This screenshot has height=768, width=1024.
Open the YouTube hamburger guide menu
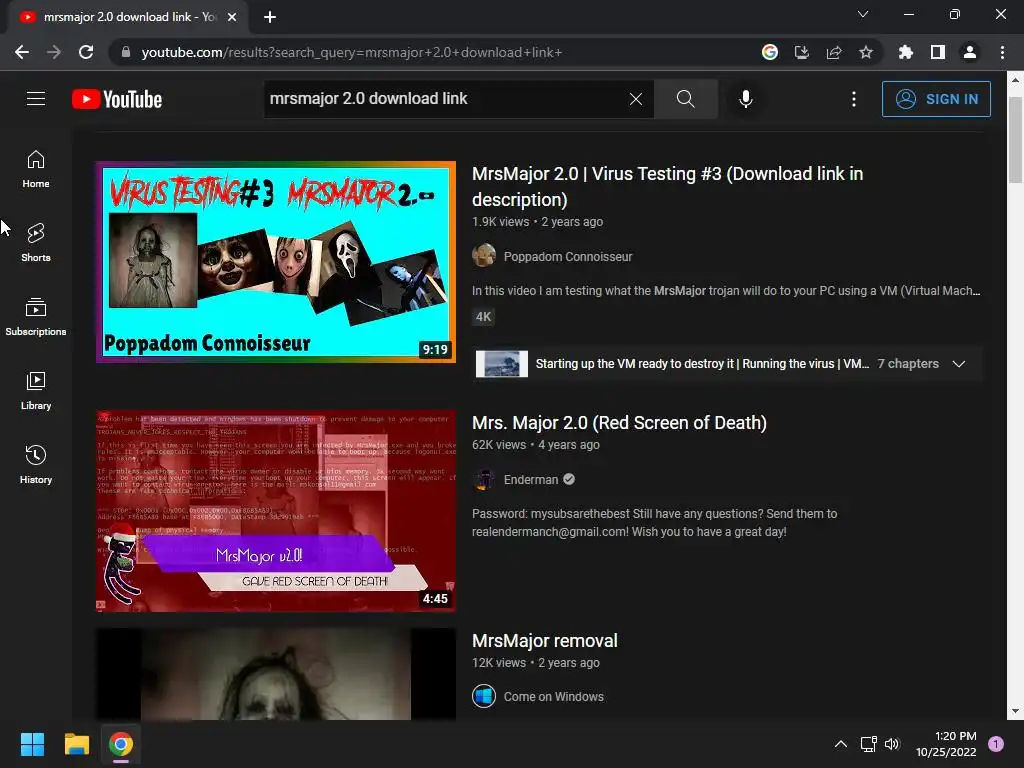click(36, 99)
